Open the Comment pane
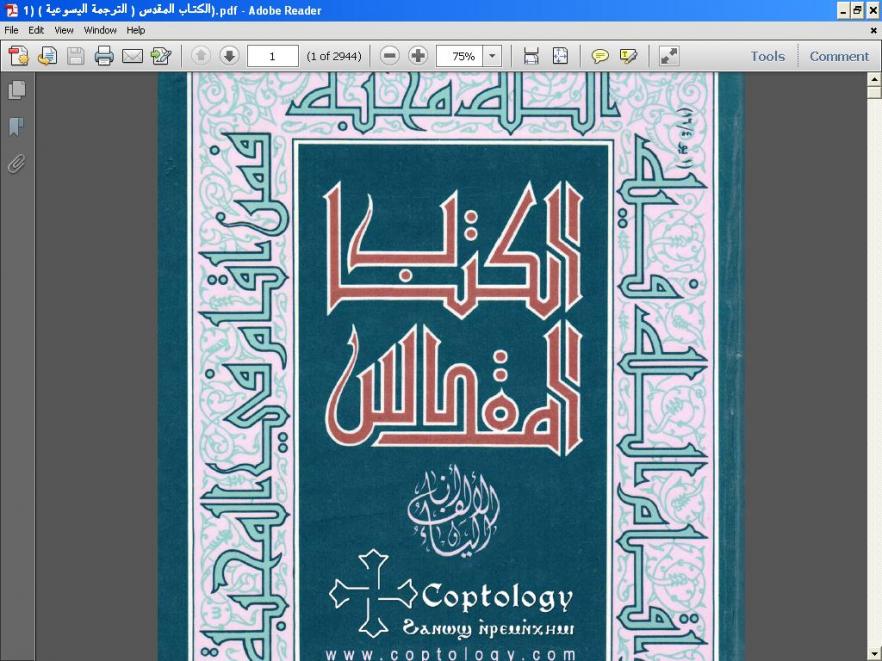The height and width of the screenshot is (661, 882). click(839, 56)
